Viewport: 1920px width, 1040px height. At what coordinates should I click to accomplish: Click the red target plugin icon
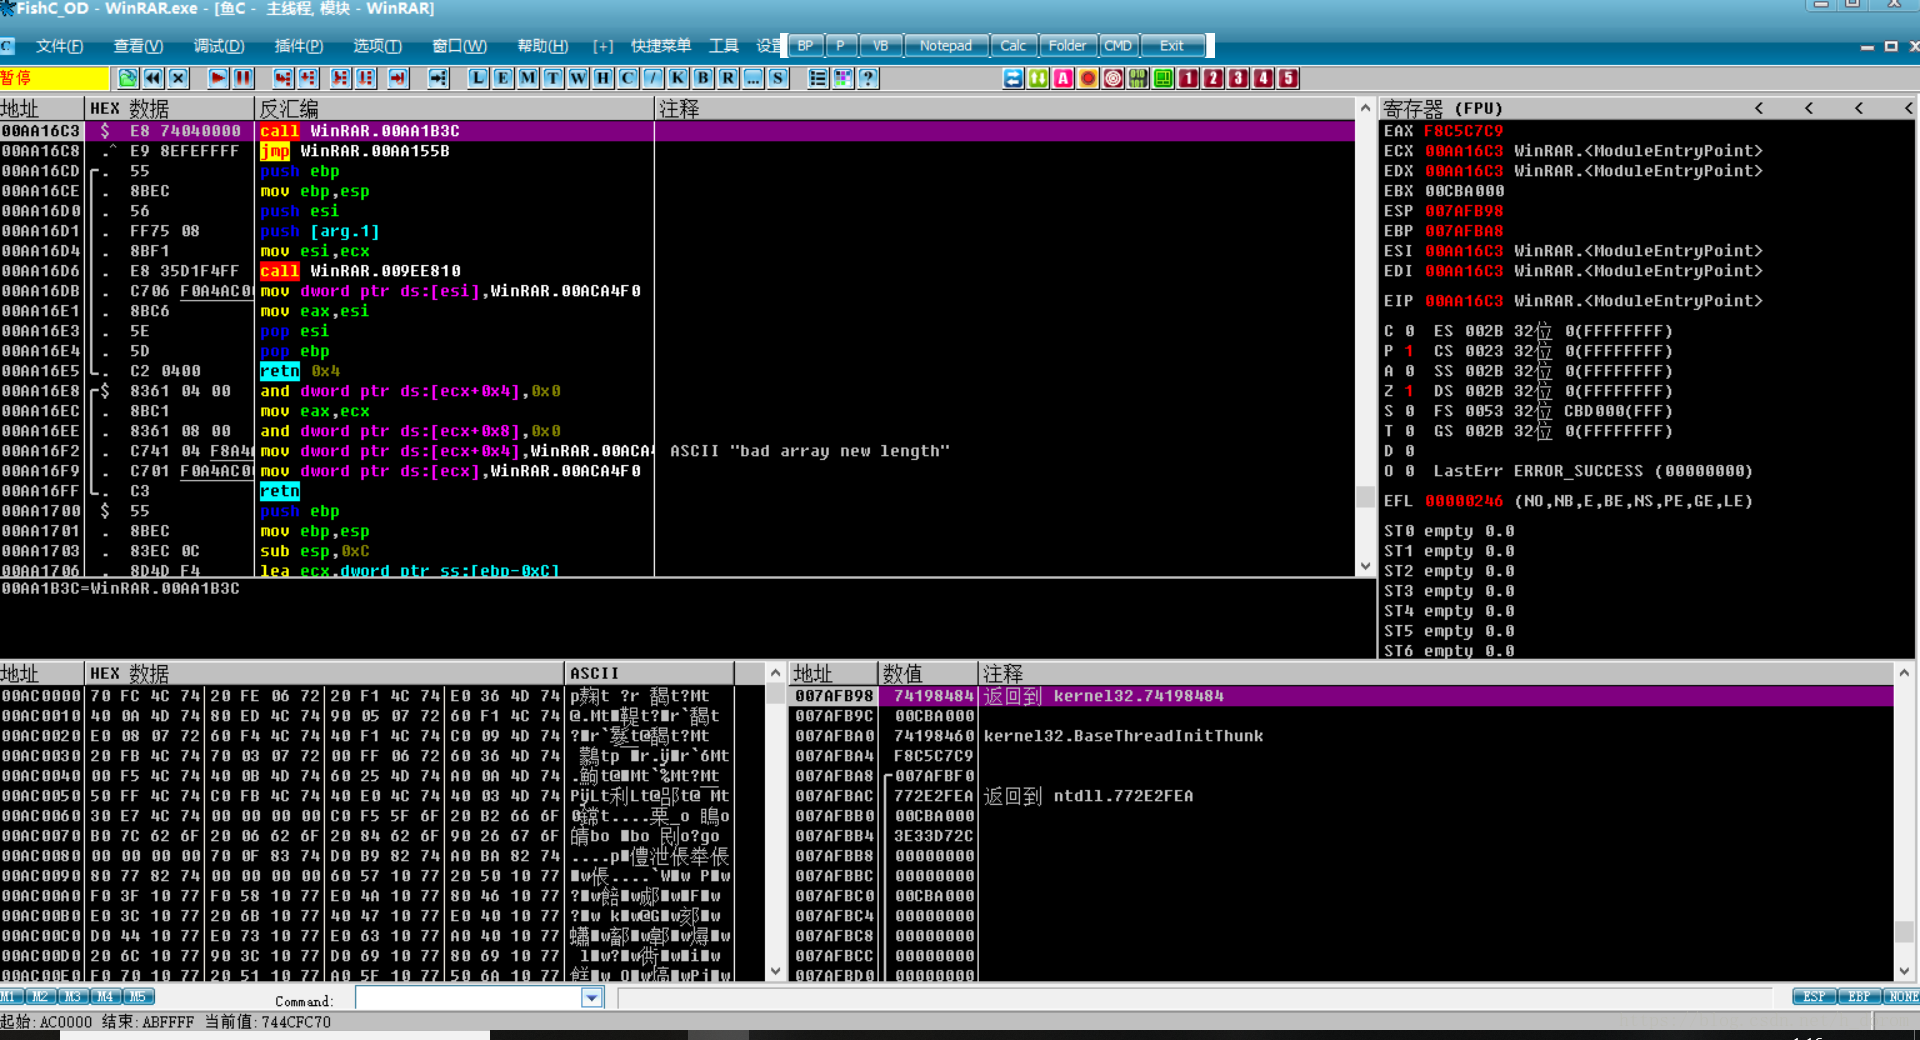pyautogui.click(x=1113, y=78)
